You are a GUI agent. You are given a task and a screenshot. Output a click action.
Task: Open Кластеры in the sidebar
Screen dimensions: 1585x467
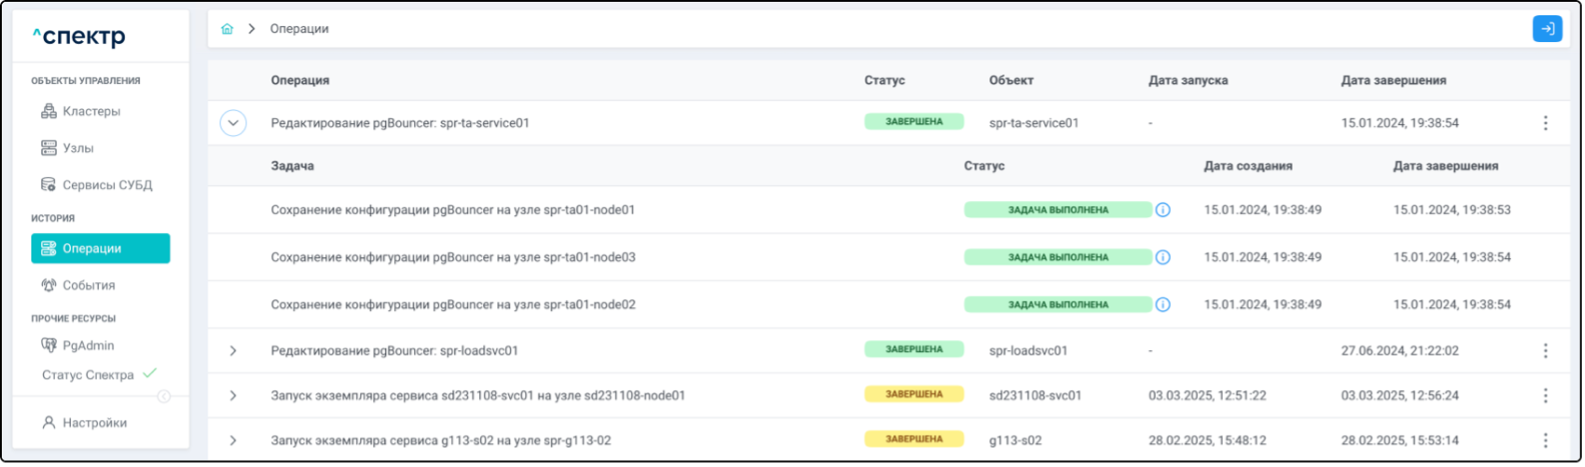coord(91,111)
